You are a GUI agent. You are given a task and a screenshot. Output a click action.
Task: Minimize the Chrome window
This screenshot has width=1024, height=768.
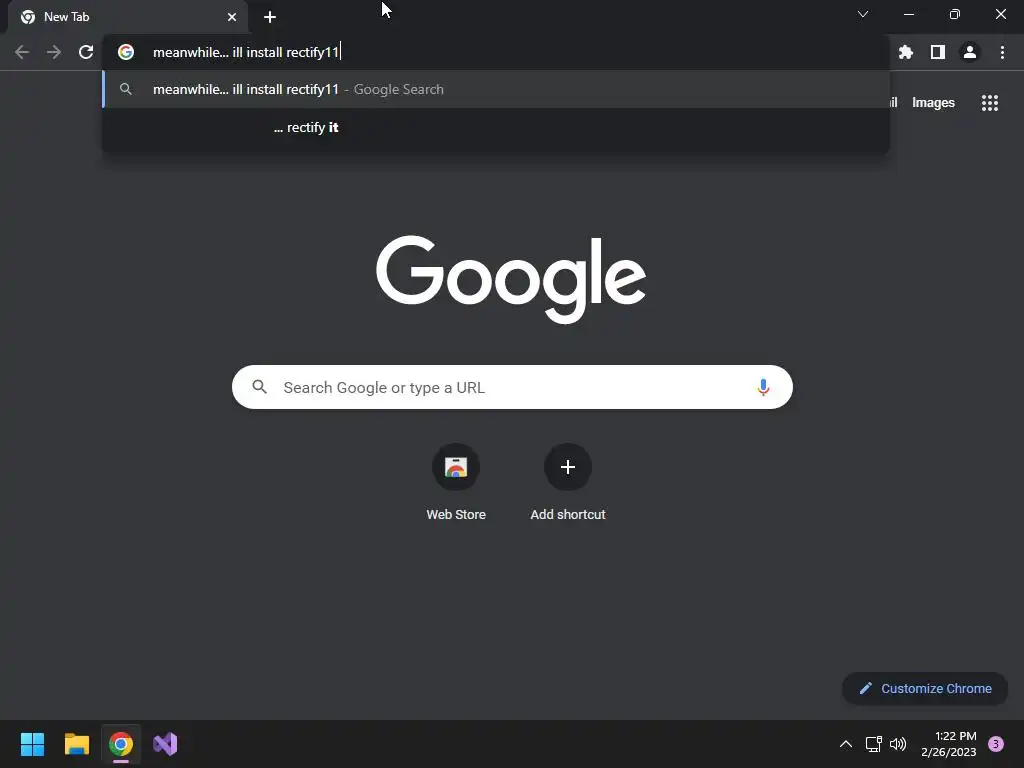[909, 14]
